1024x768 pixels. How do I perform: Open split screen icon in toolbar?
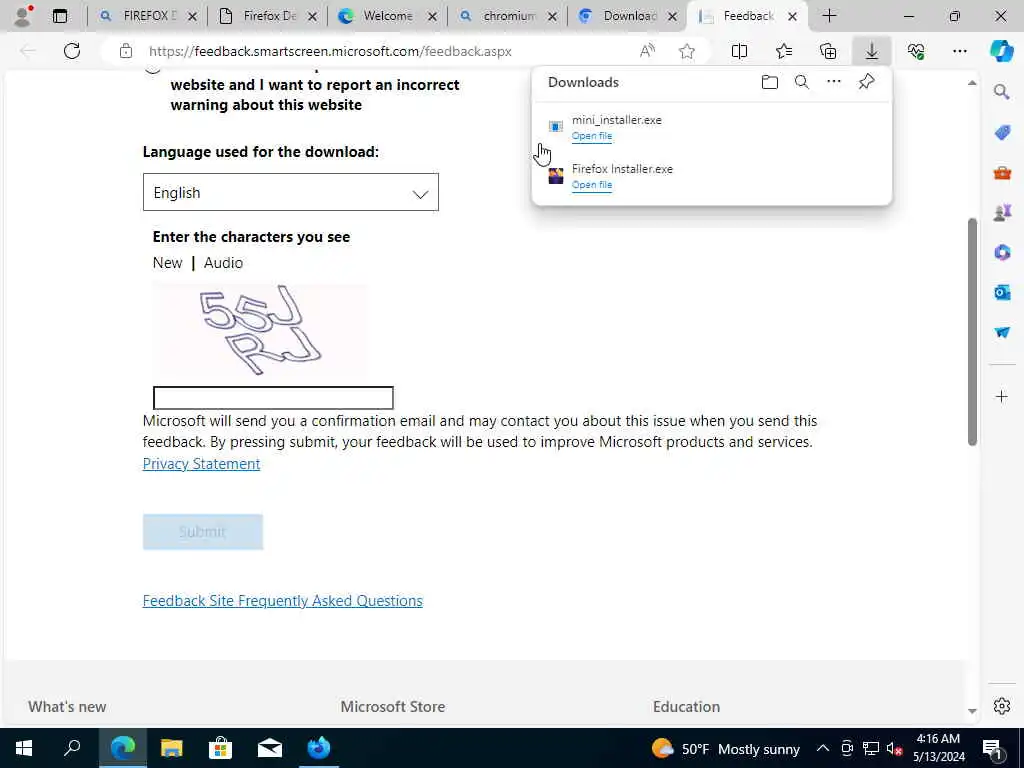pos(739,51)
